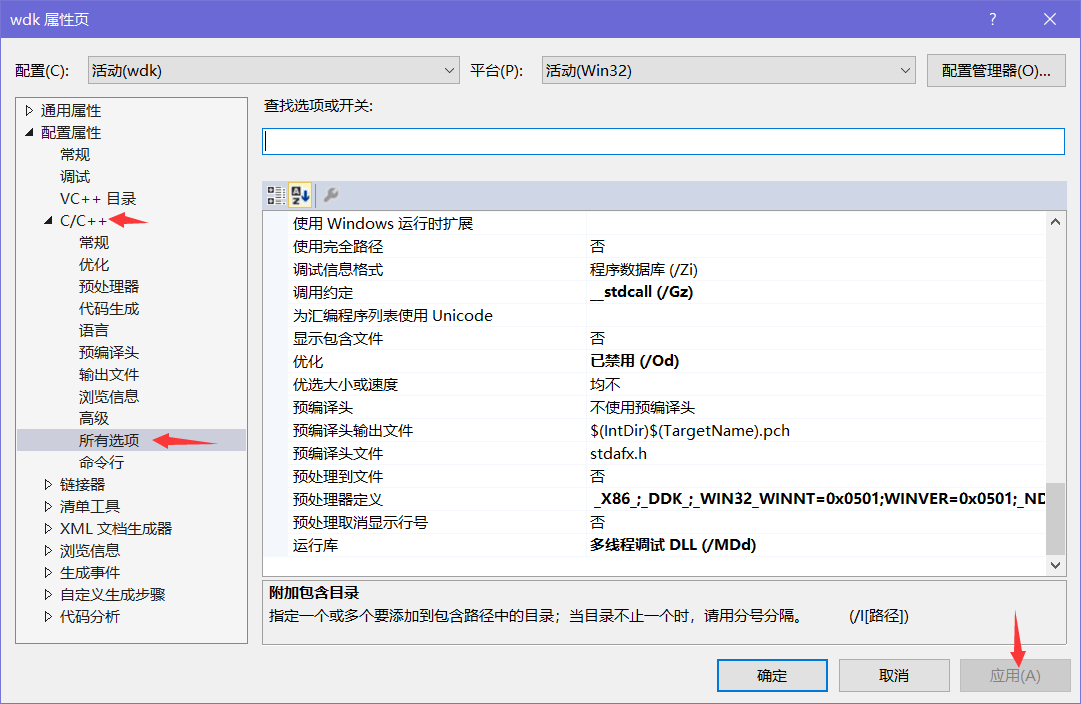Click the 程序数据库 (/Zi) value
1081x704 pixels.
coord(644,270)
